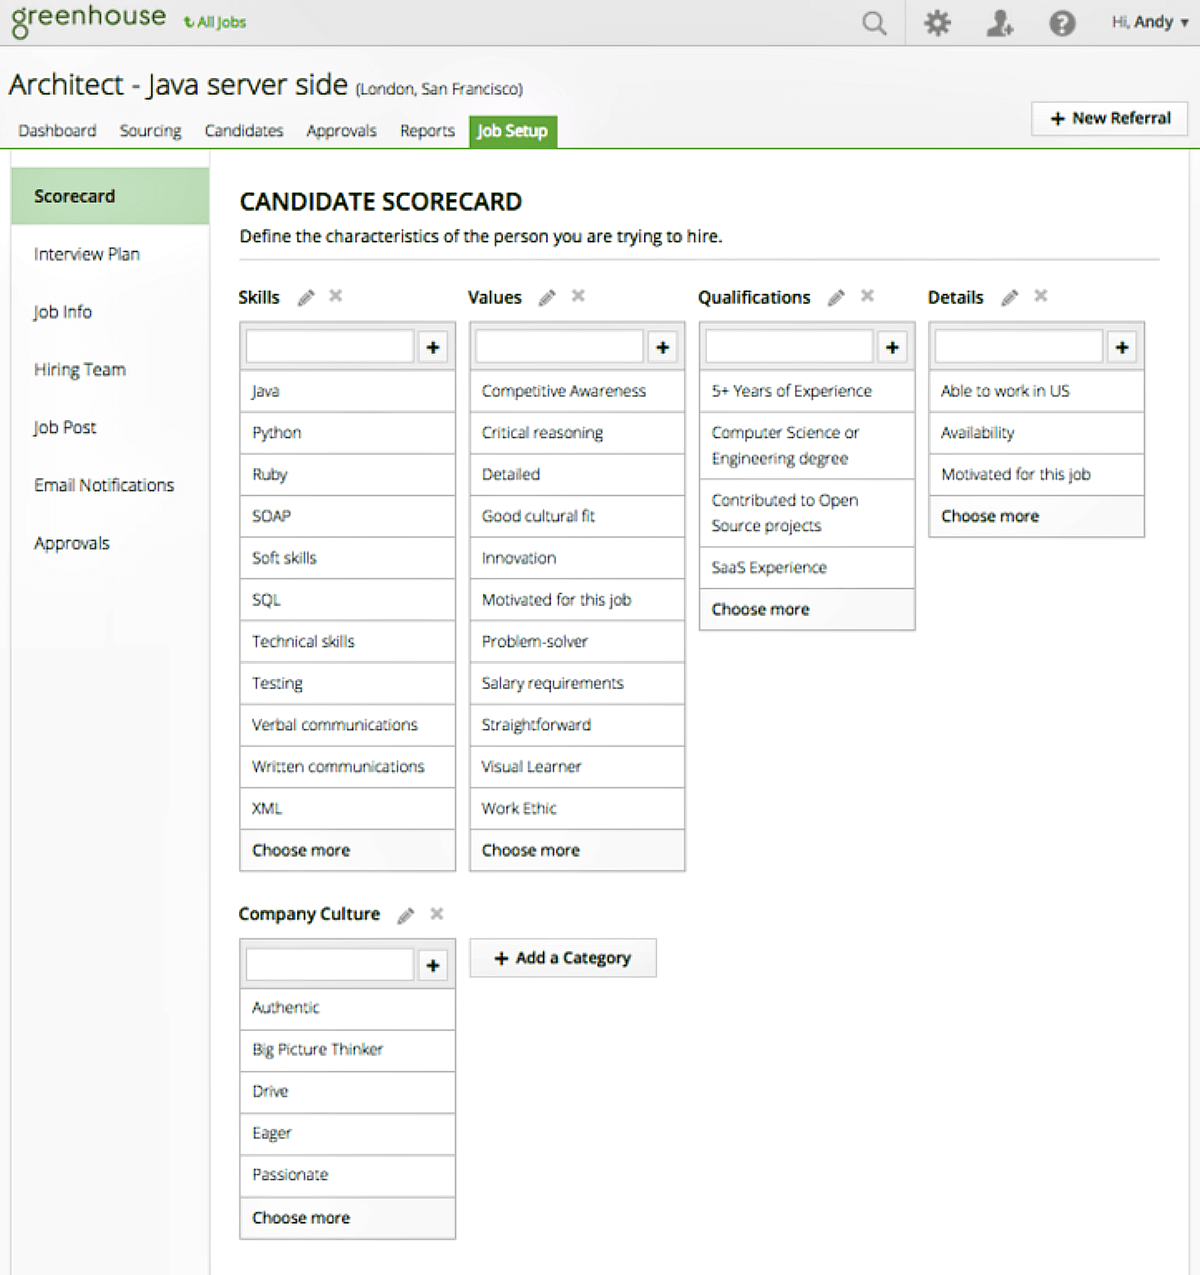
Task: Add a new value using the plus icon
Action: pos(662,347)
